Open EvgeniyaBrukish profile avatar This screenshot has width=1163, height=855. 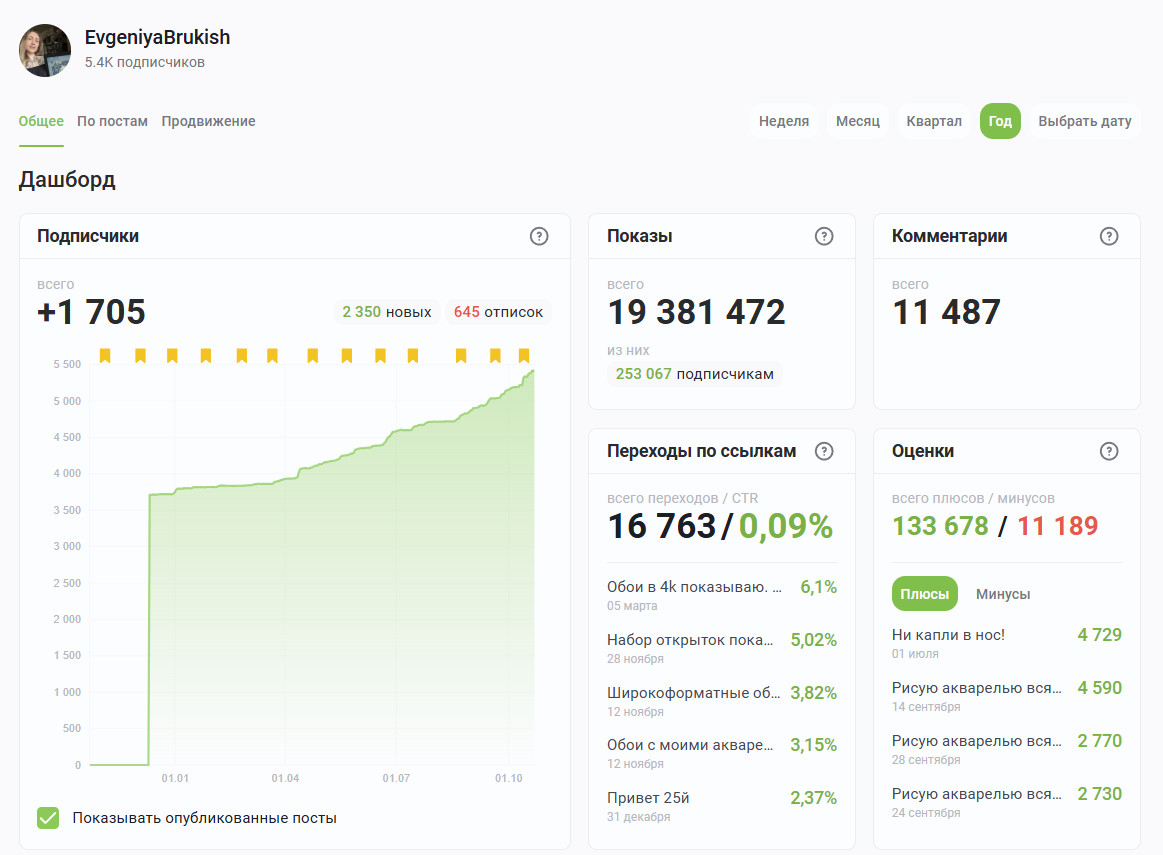(45, 50)
